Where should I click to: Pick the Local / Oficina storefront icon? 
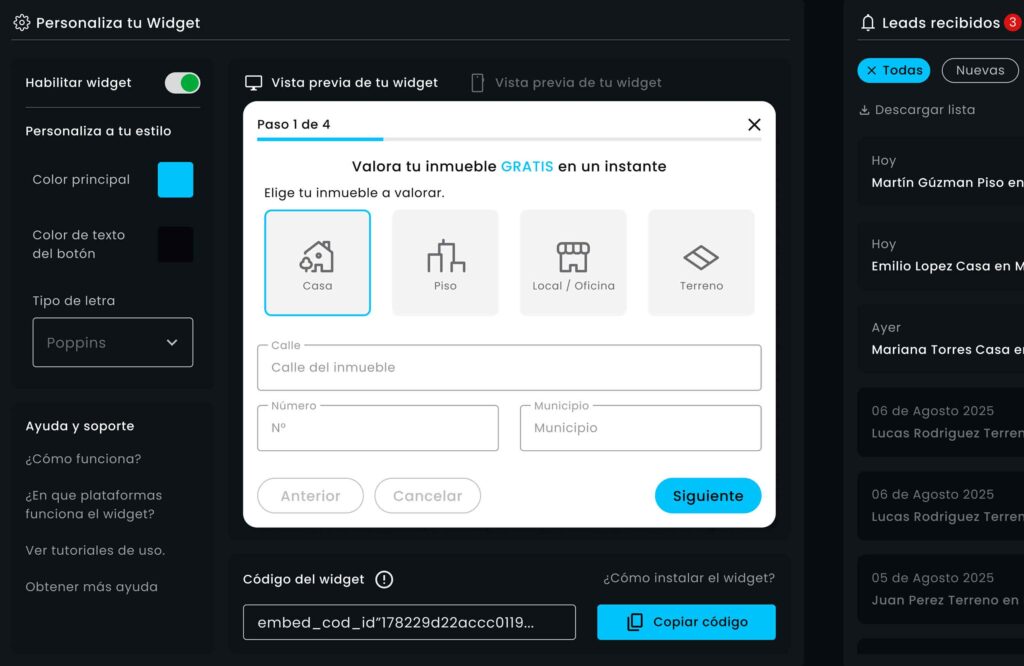click(573, 257)
